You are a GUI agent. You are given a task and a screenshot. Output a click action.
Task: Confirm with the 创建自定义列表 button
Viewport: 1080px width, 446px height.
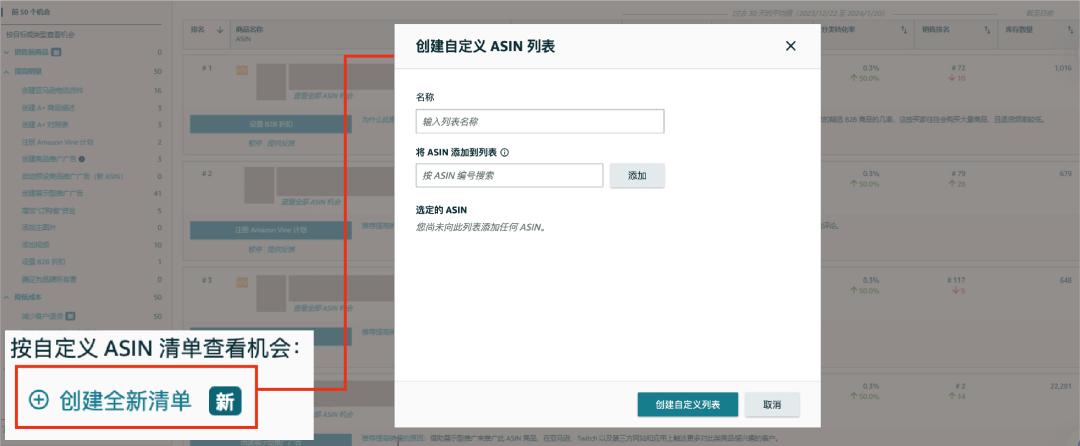point(687,405)
